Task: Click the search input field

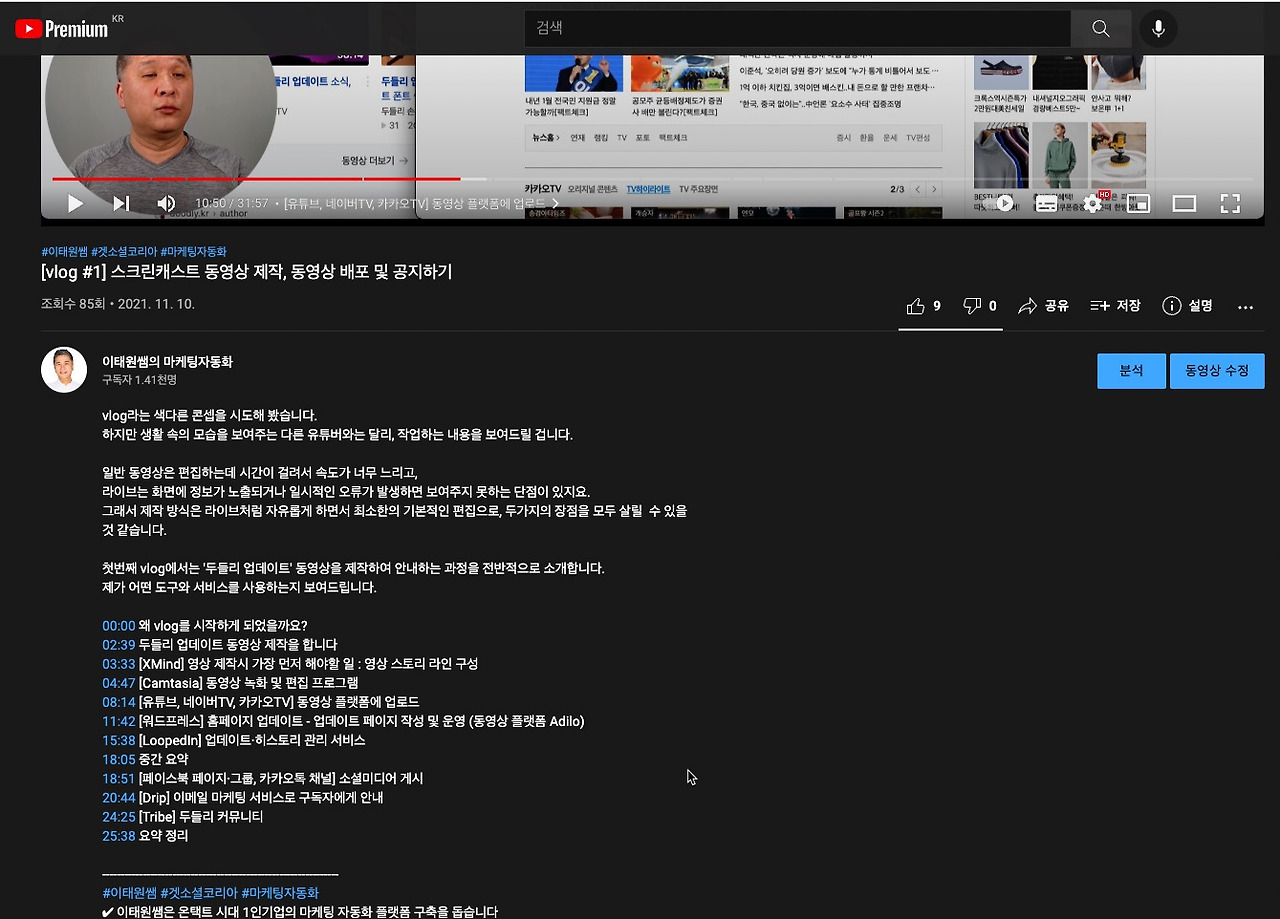Action: 797,29
